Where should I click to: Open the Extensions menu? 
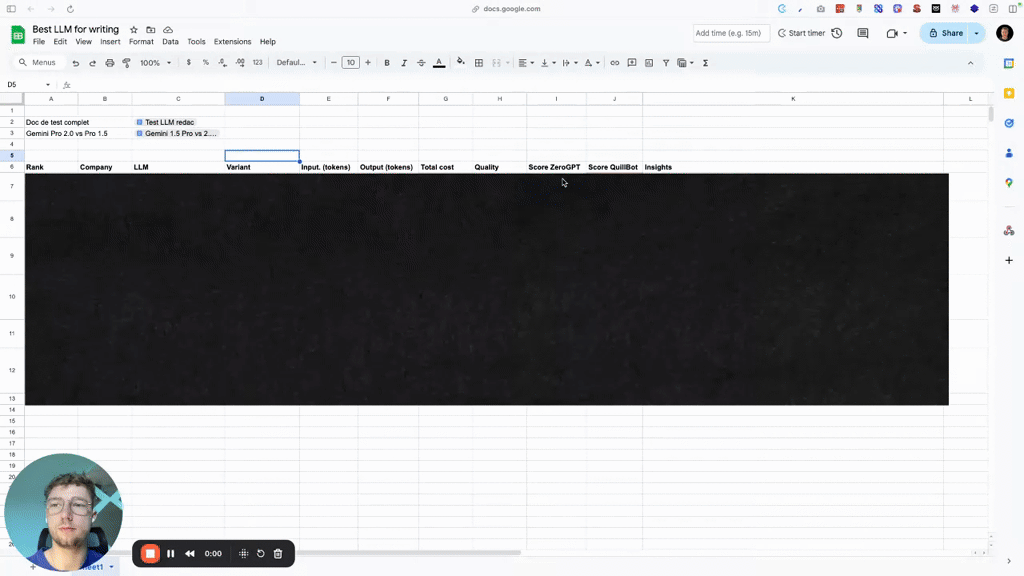tap(232, 42)
